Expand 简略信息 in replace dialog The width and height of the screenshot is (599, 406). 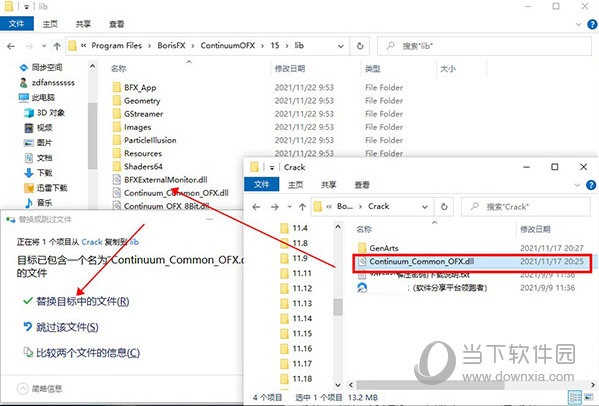pos(39,389)
